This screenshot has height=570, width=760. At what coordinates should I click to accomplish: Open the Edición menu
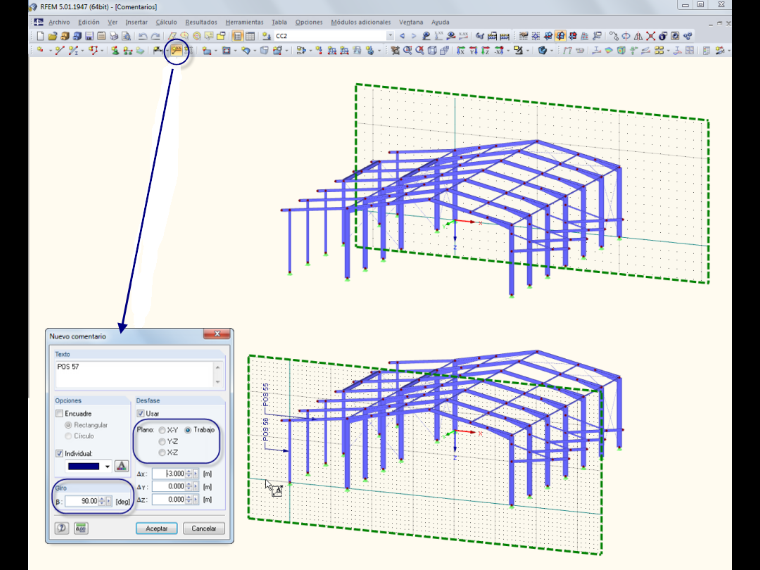coord(89,22)
